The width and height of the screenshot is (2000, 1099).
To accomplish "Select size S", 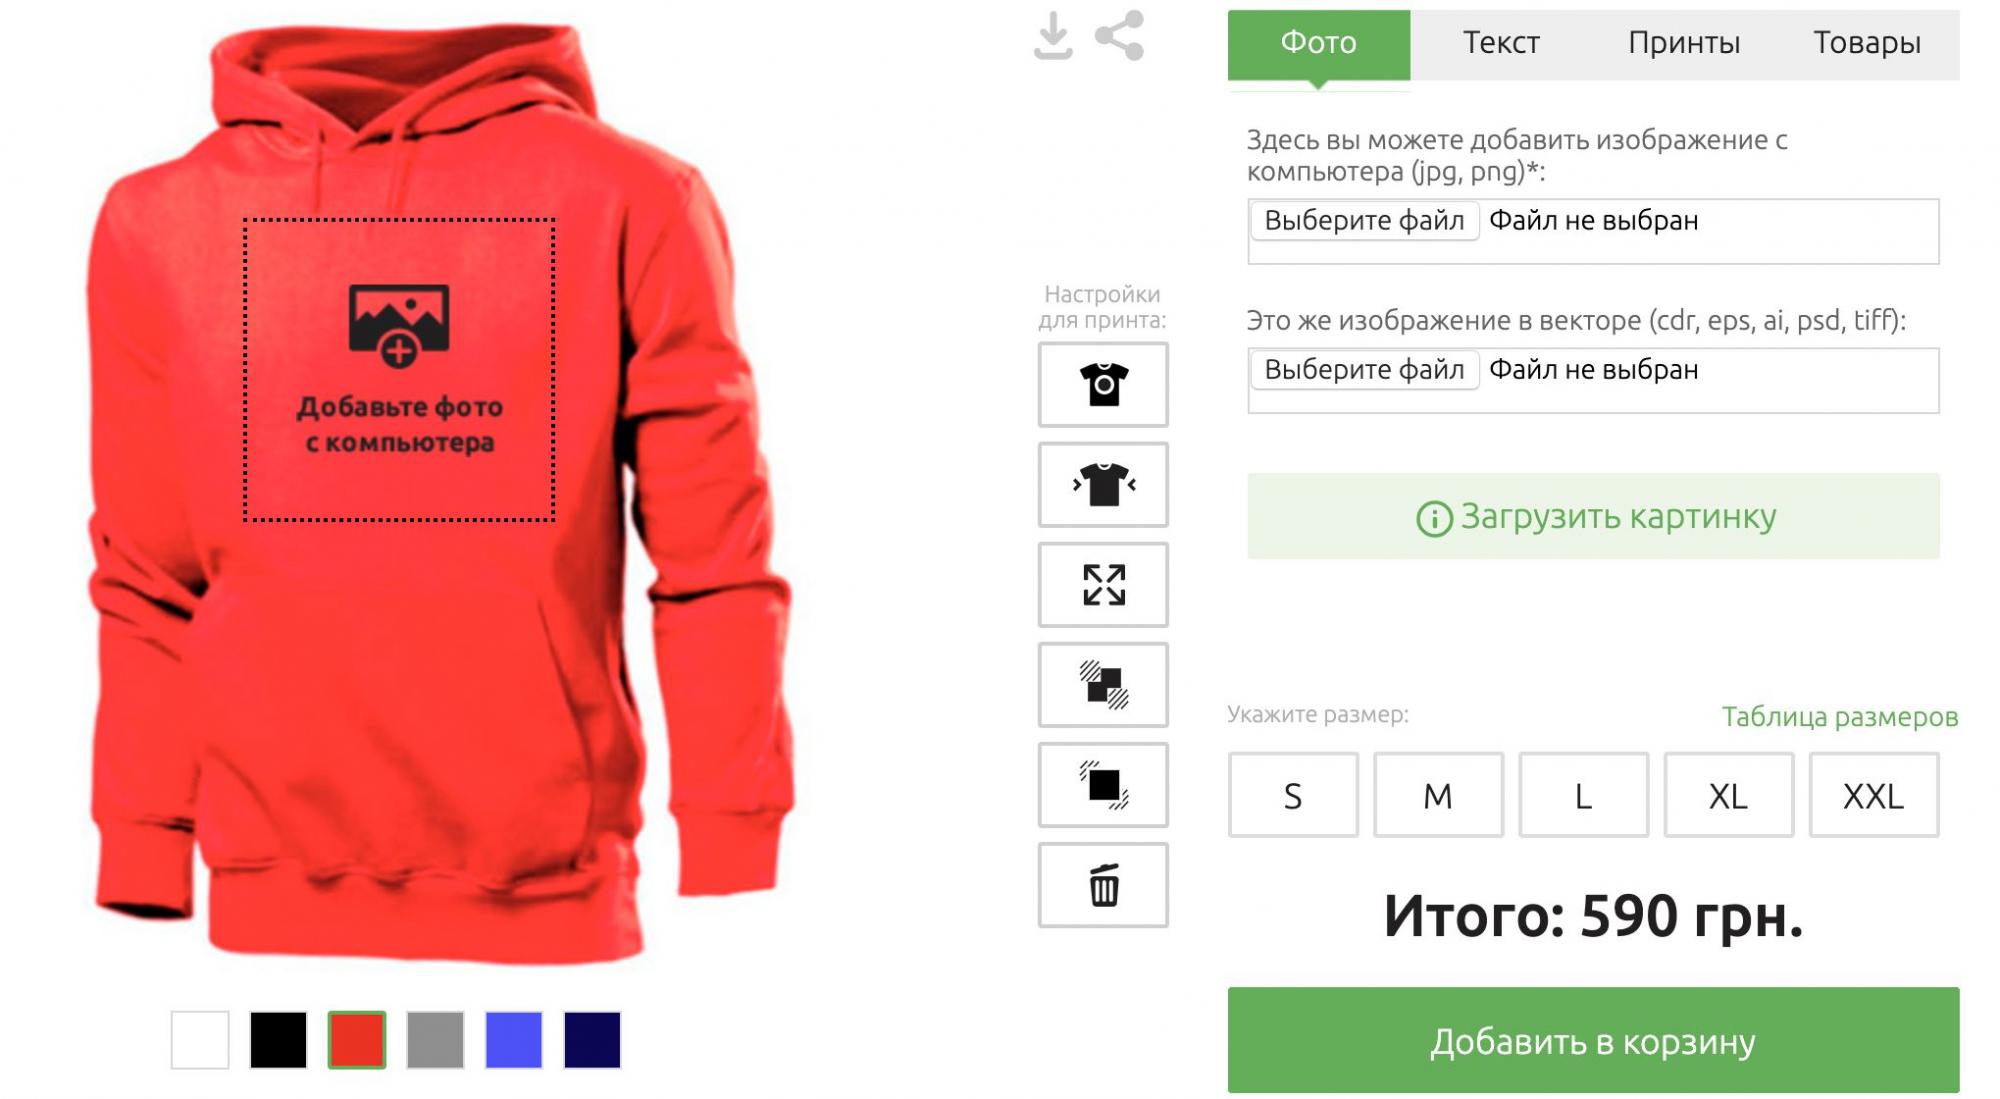I will pyautogui.click(x=1293, y=795).
